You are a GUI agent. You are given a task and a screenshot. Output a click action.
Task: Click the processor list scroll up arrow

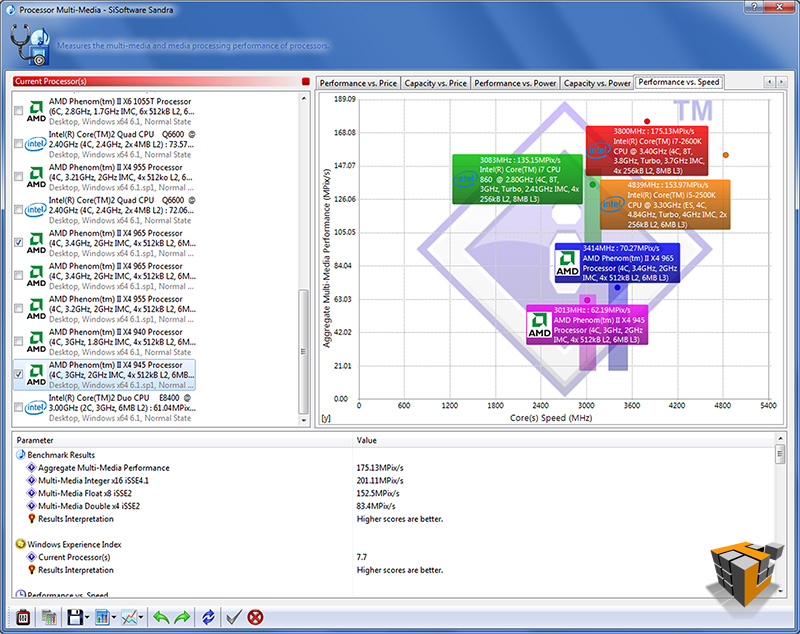tap(304, 98)
